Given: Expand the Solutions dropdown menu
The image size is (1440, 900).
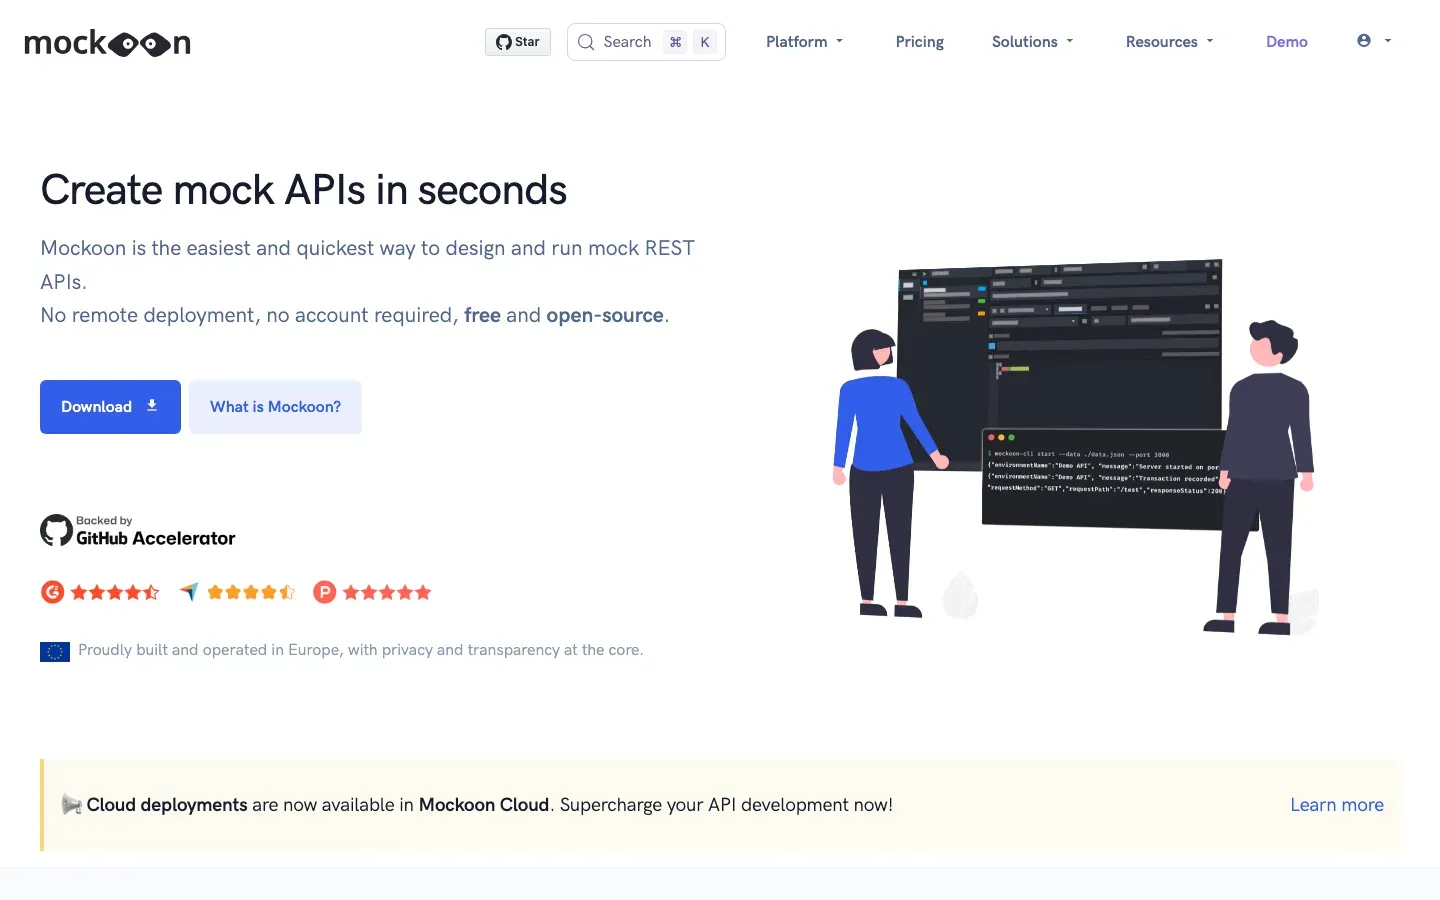Looking at the screenshot, I should (x=1033, y=42).
